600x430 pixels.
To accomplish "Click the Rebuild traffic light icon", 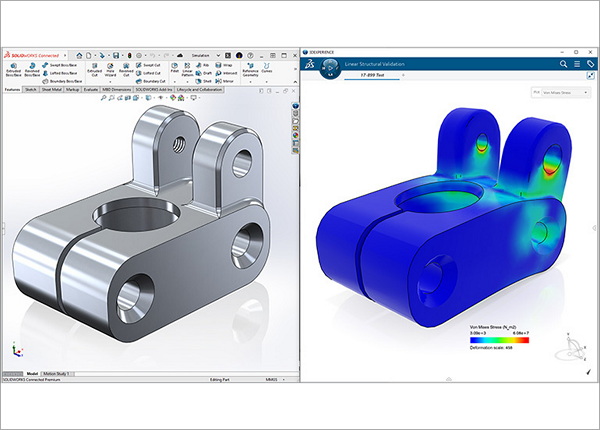I will 129,55.
